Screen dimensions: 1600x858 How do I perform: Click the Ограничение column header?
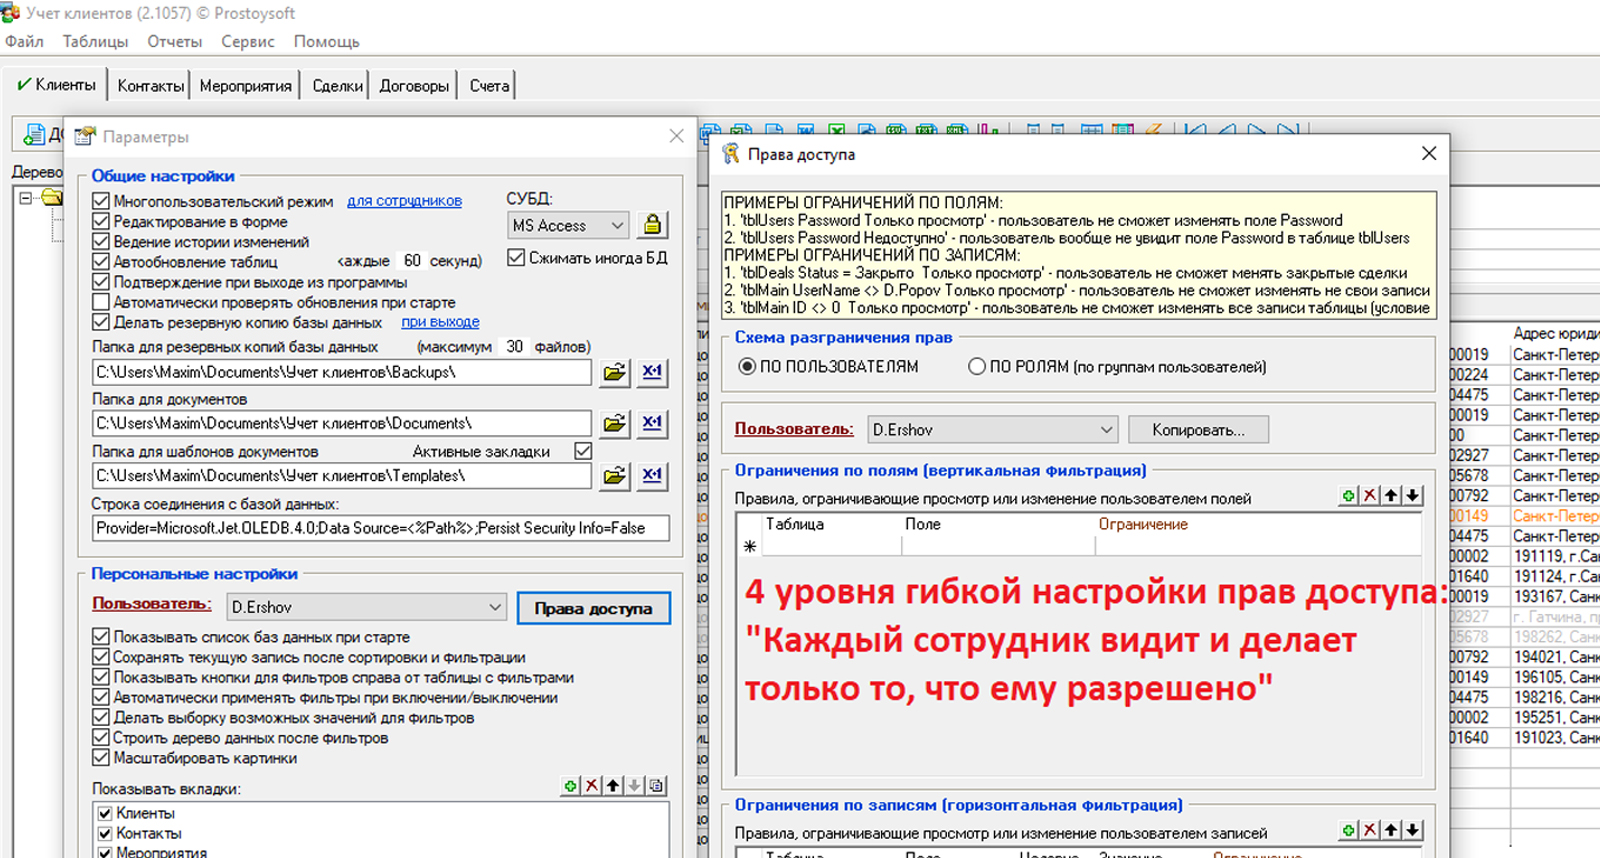1143,524
